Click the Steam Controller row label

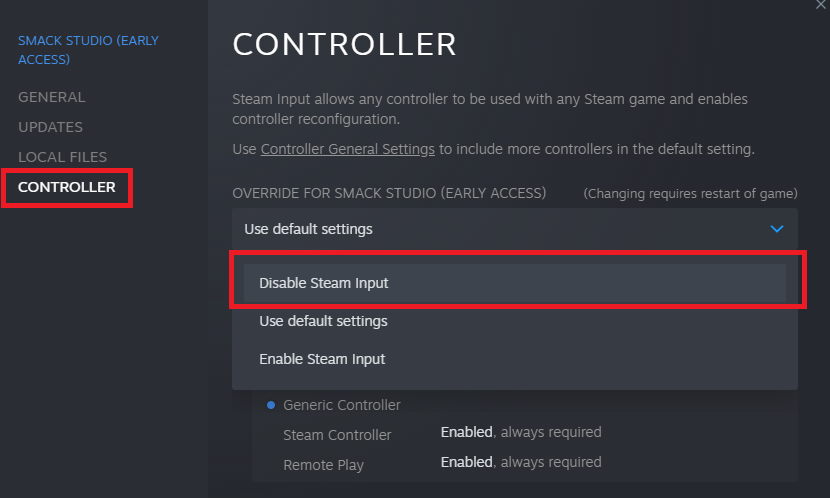pyautogui.click(x=337, y=435)
